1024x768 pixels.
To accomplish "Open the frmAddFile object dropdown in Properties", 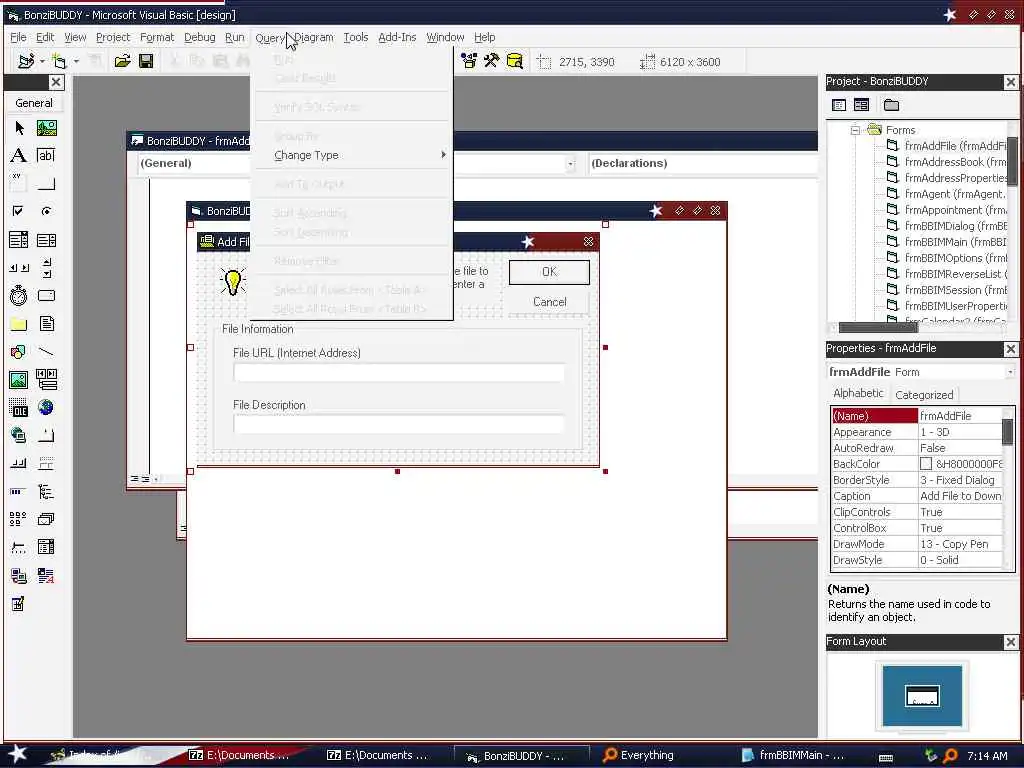I will point(1010,372).
